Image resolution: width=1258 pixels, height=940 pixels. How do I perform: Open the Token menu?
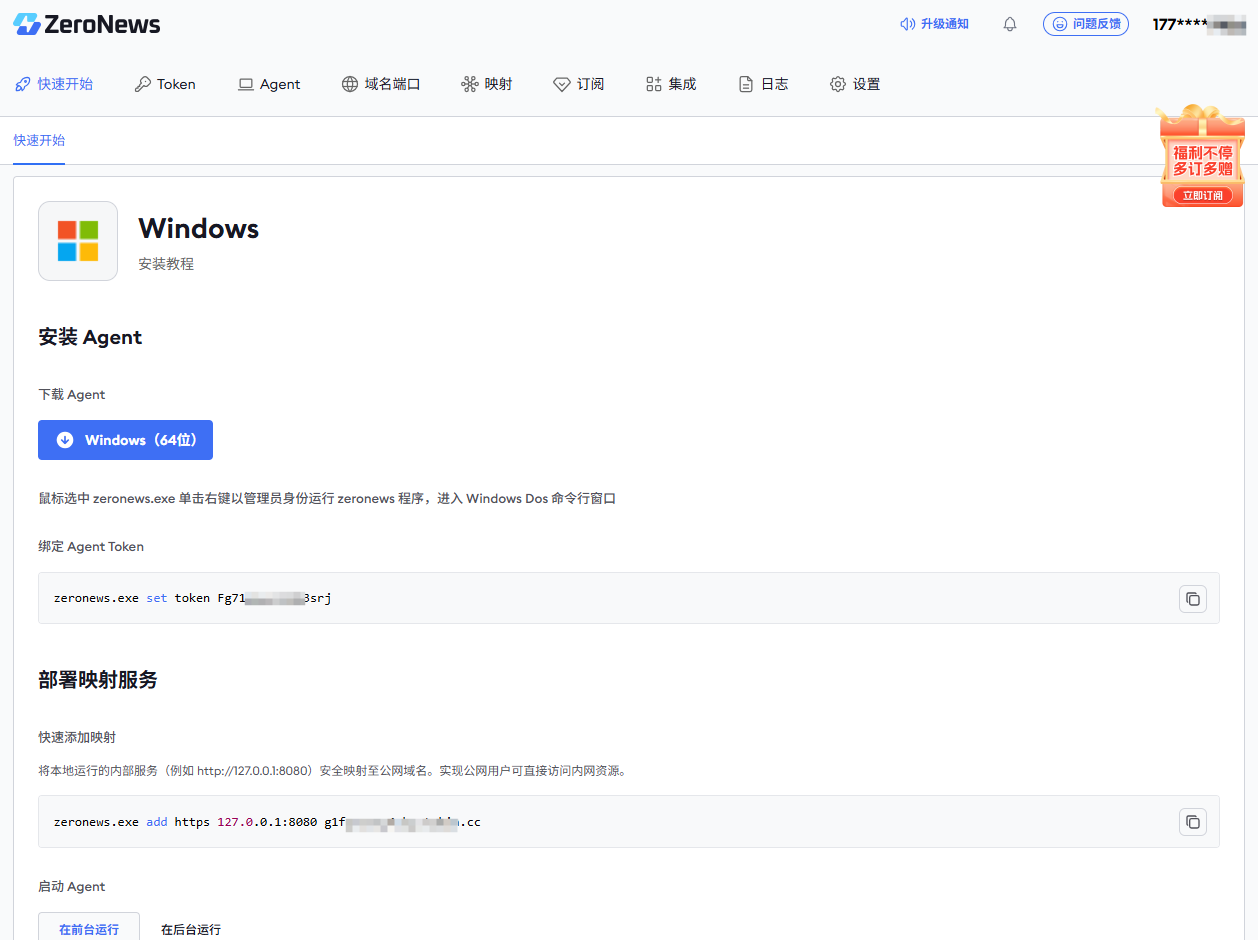[x=165, y=84]
